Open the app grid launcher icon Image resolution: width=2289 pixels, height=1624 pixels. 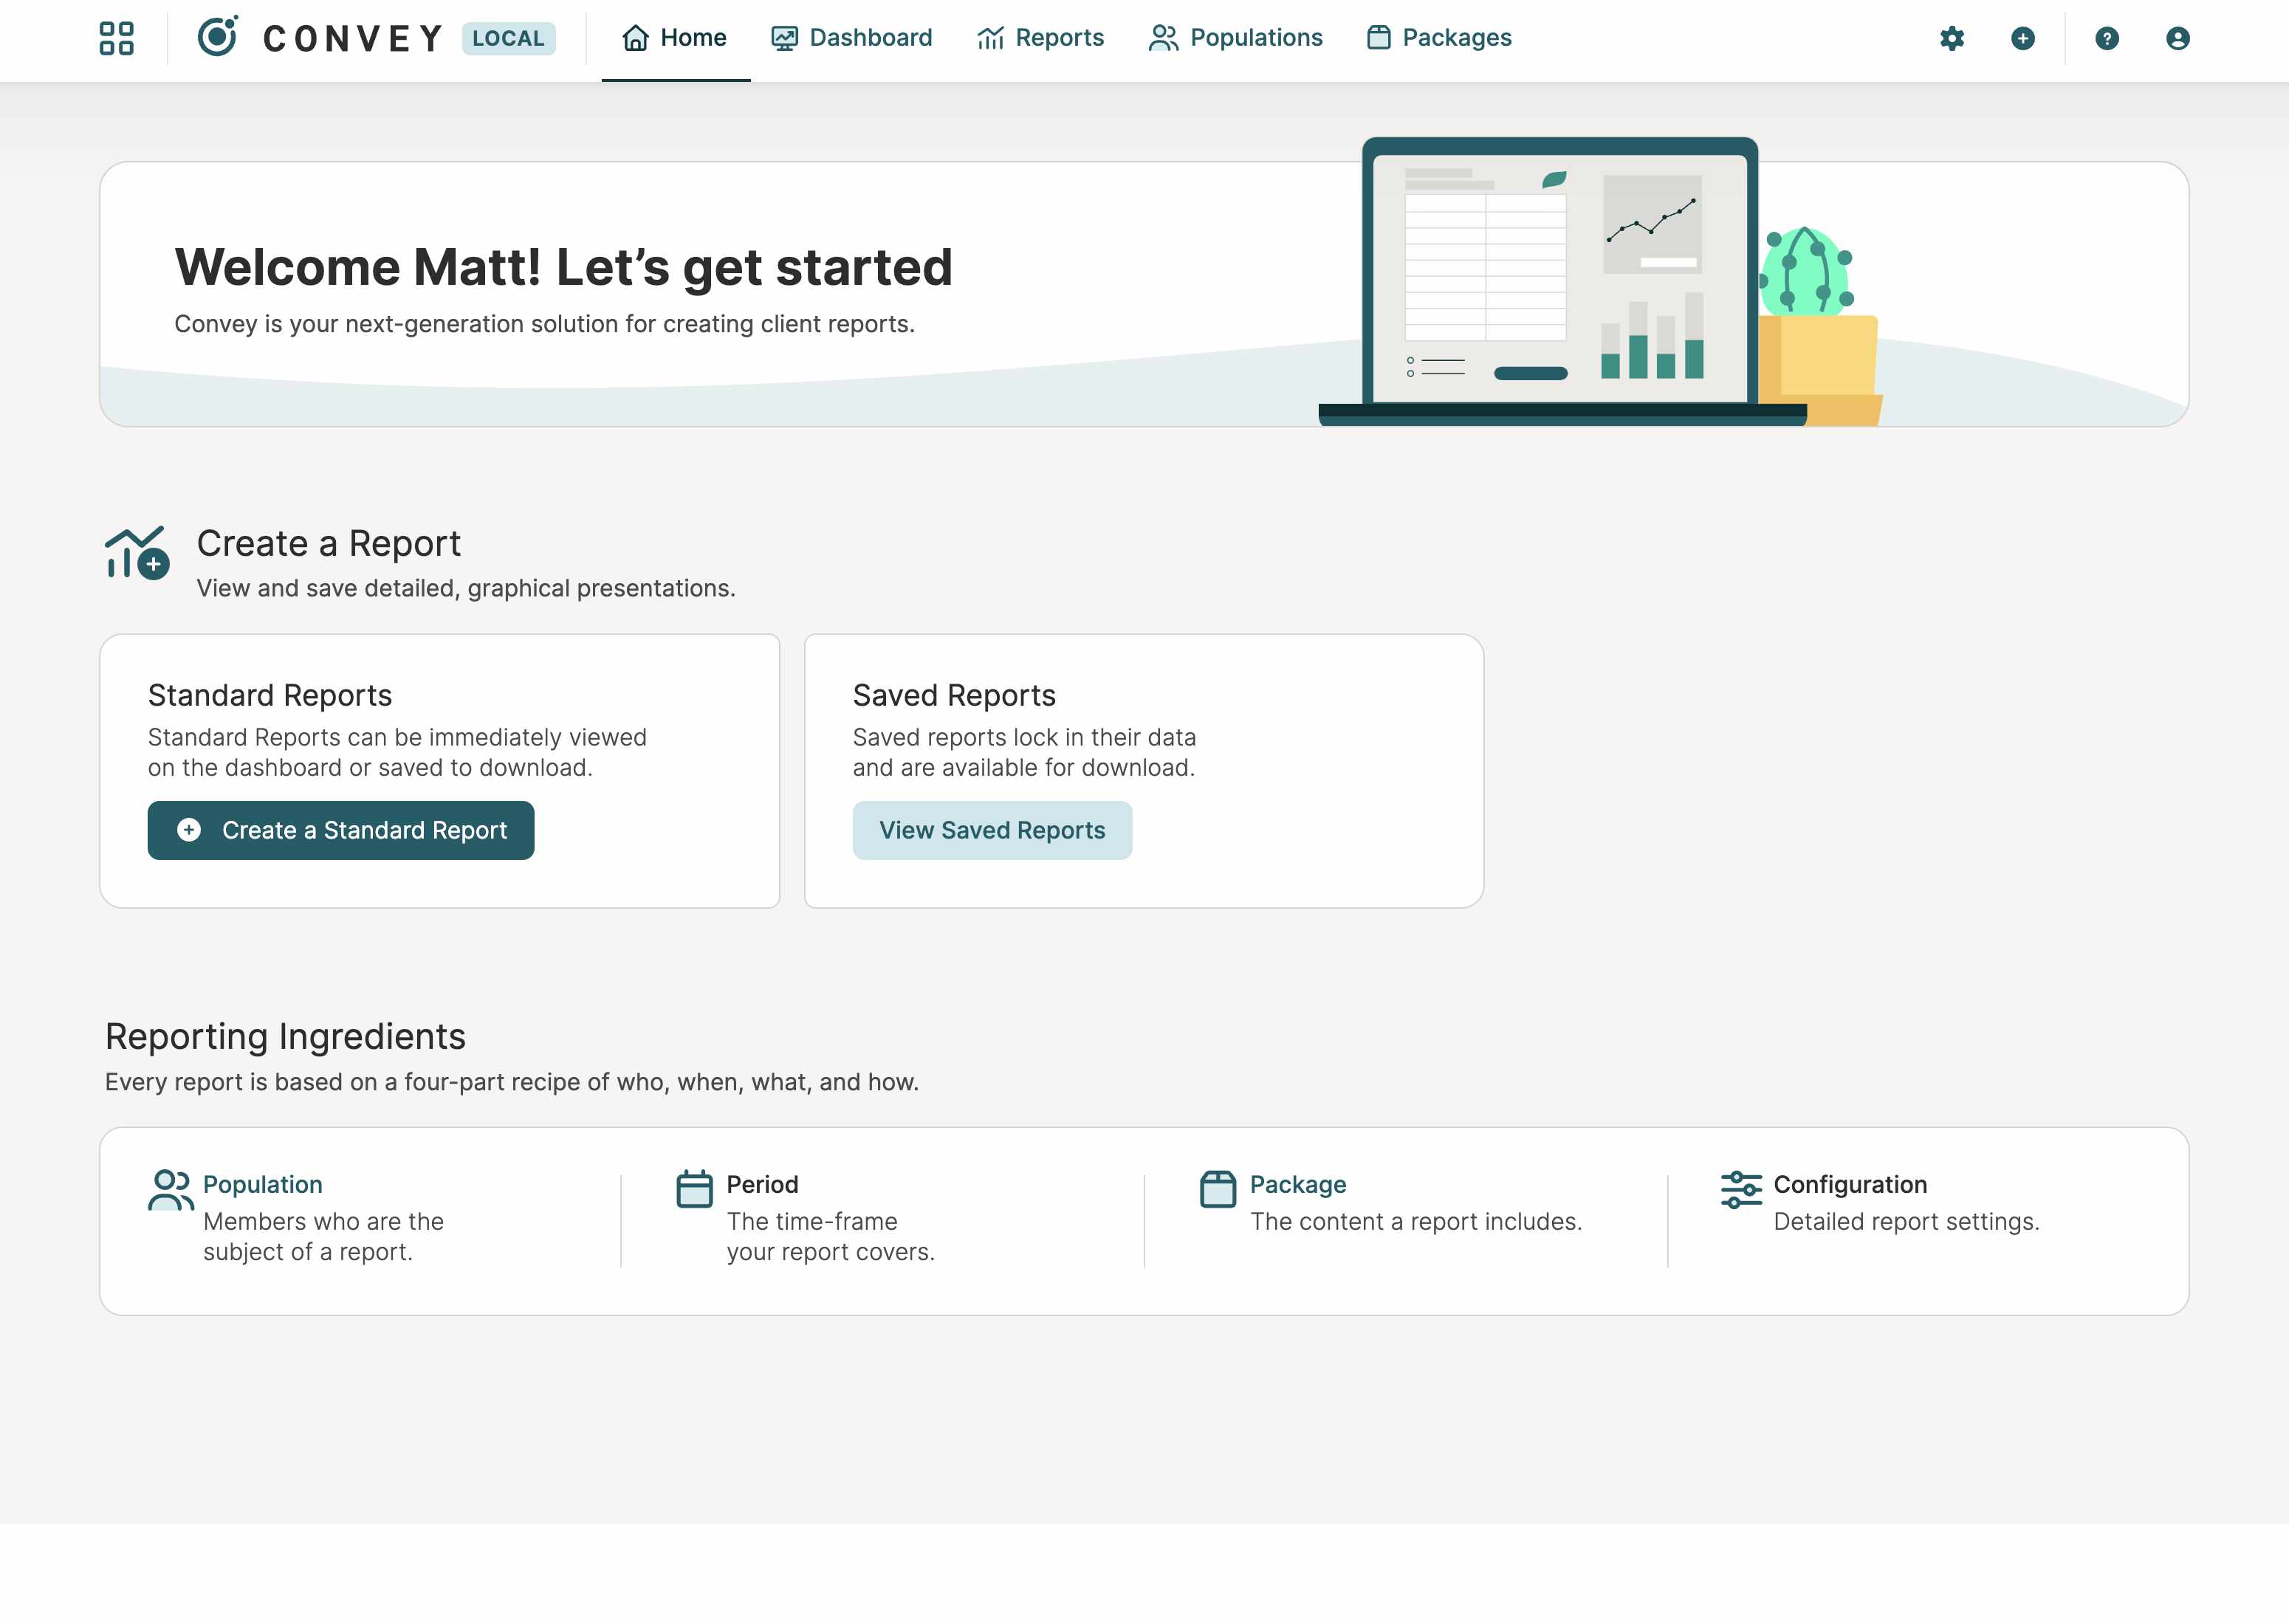click(116, 38)
